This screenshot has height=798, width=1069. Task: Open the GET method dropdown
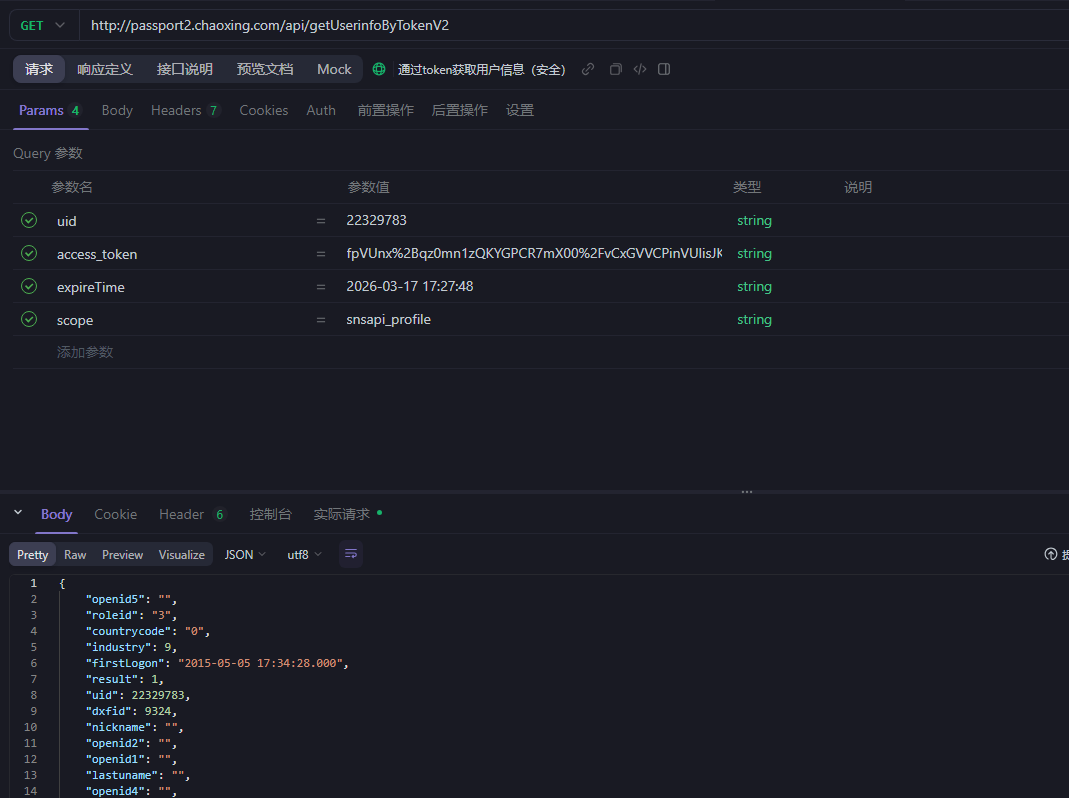(x=43, y=25)
